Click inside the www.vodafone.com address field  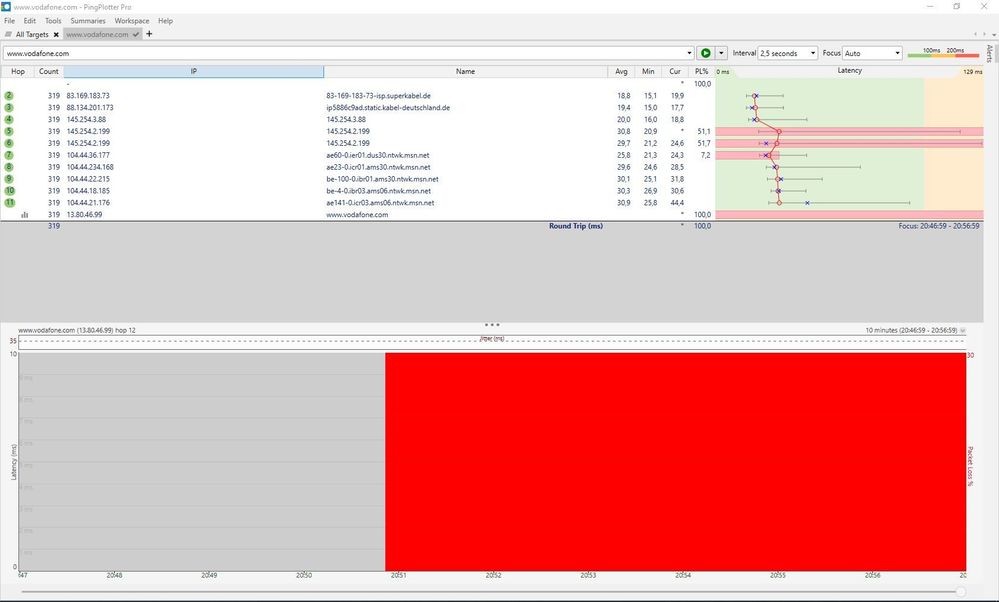tap(300, 53)
